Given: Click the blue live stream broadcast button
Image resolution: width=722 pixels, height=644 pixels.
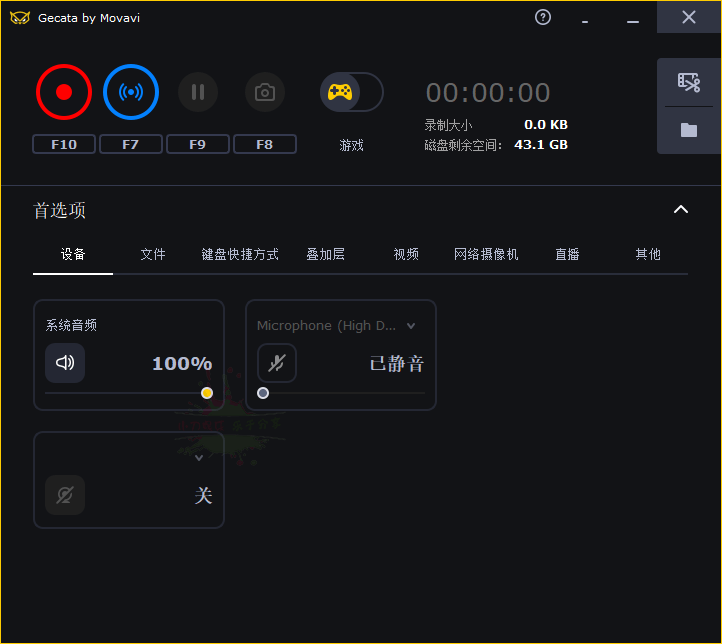Looking at the screenshot, I should [x=131, y=92].
